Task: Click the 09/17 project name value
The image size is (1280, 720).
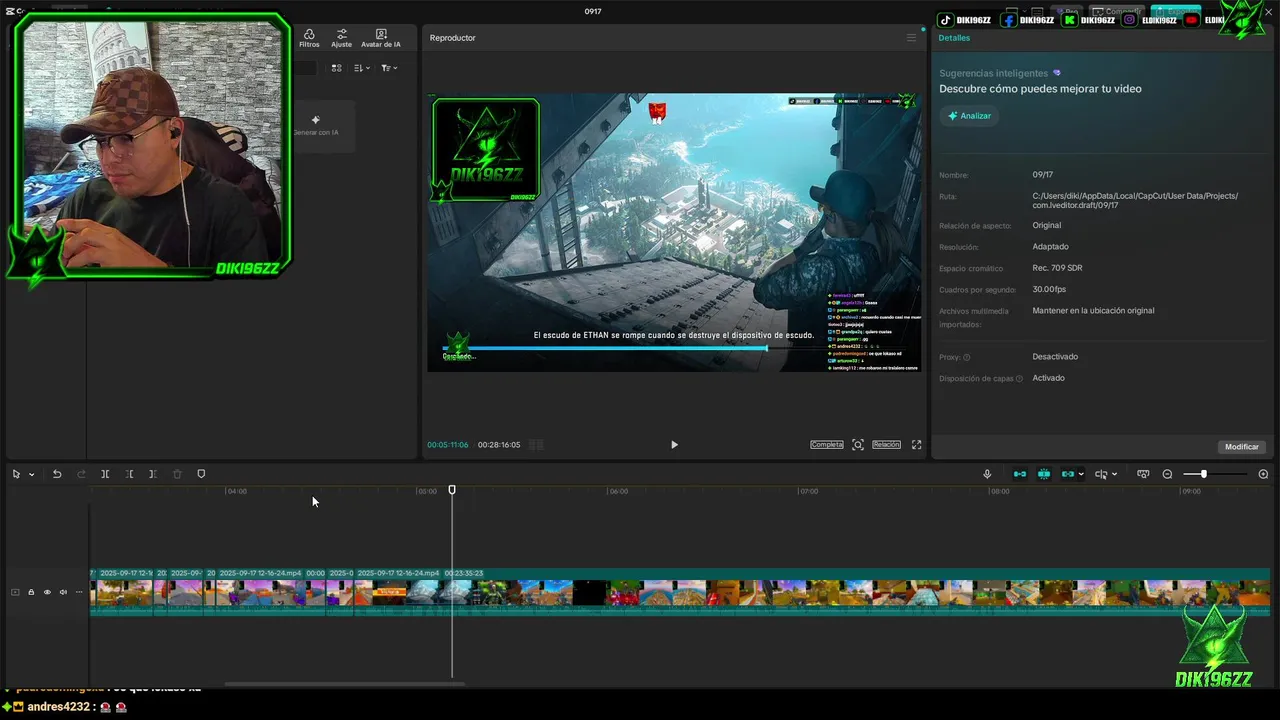Action: point(1043,175)
